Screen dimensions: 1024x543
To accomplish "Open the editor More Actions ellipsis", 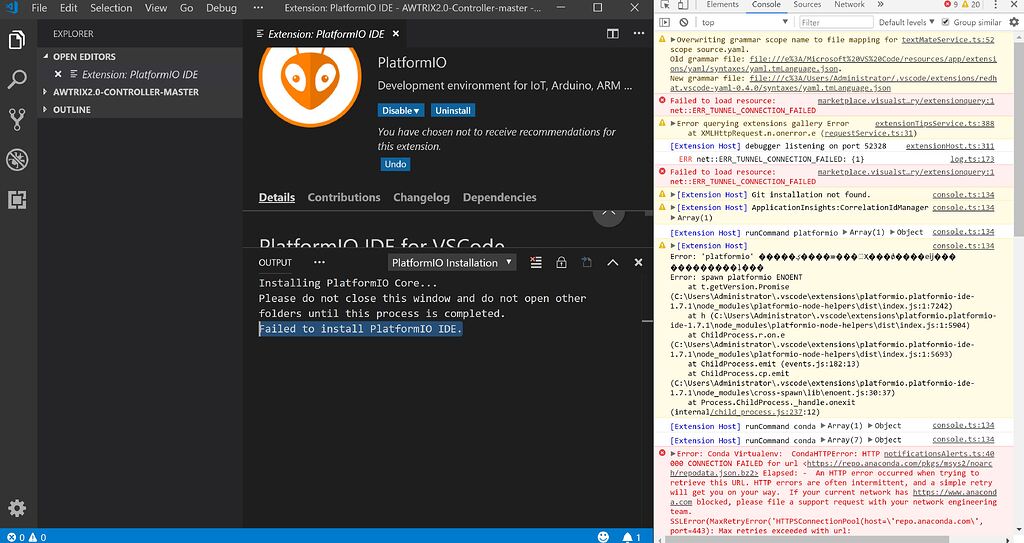I will click(639, 33).
